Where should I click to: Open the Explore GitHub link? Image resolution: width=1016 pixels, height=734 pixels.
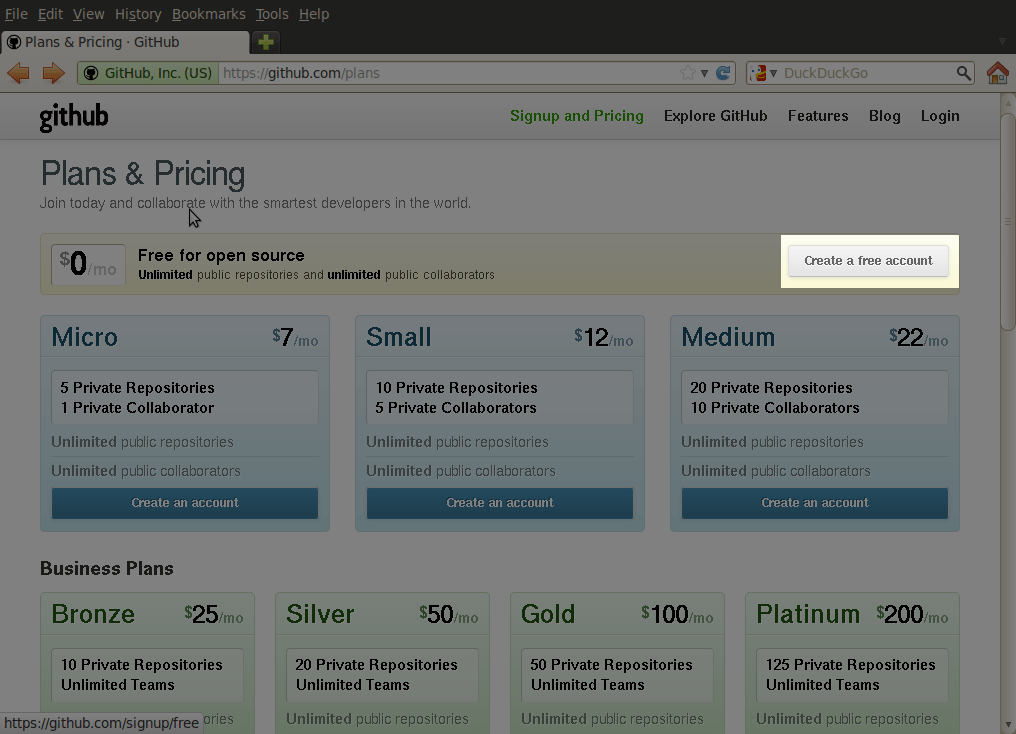tap(715, 116)
